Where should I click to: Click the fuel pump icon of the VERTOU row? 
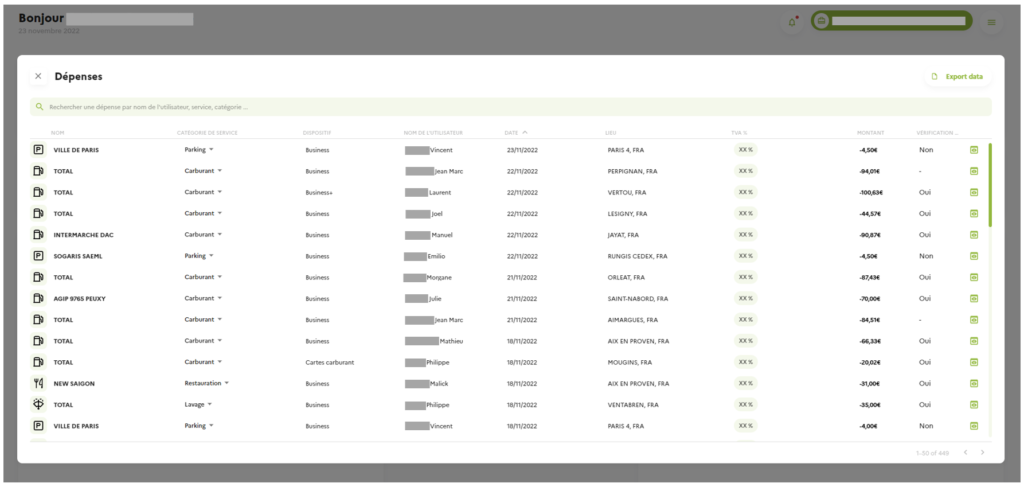tap(39, 193)
